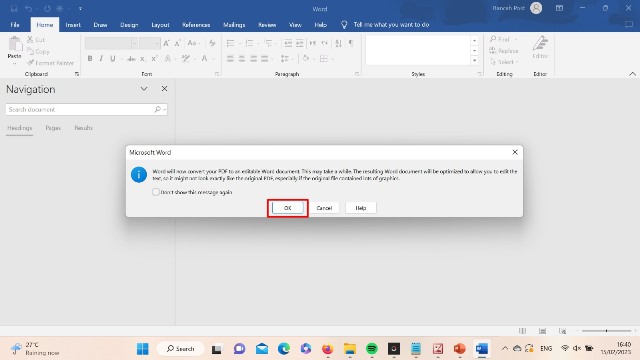Click the zoom slider in status bar
This screenshot has height=360, width=640.
click(x=607, y=331)
